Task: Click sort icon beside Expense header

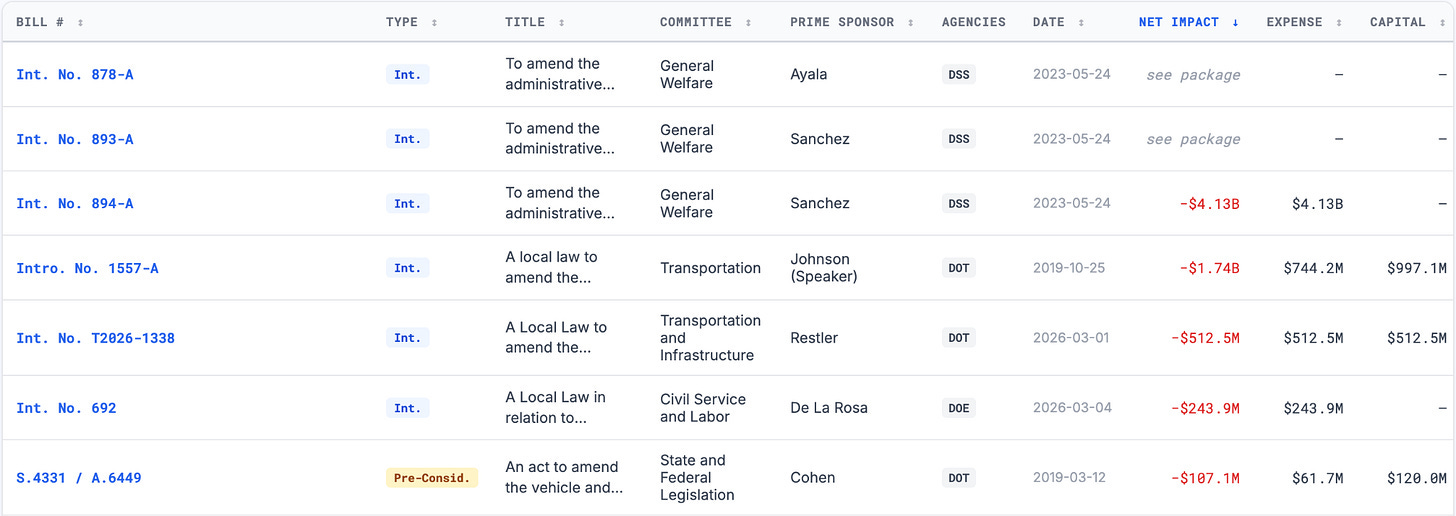Action: tap(1338, 22)
